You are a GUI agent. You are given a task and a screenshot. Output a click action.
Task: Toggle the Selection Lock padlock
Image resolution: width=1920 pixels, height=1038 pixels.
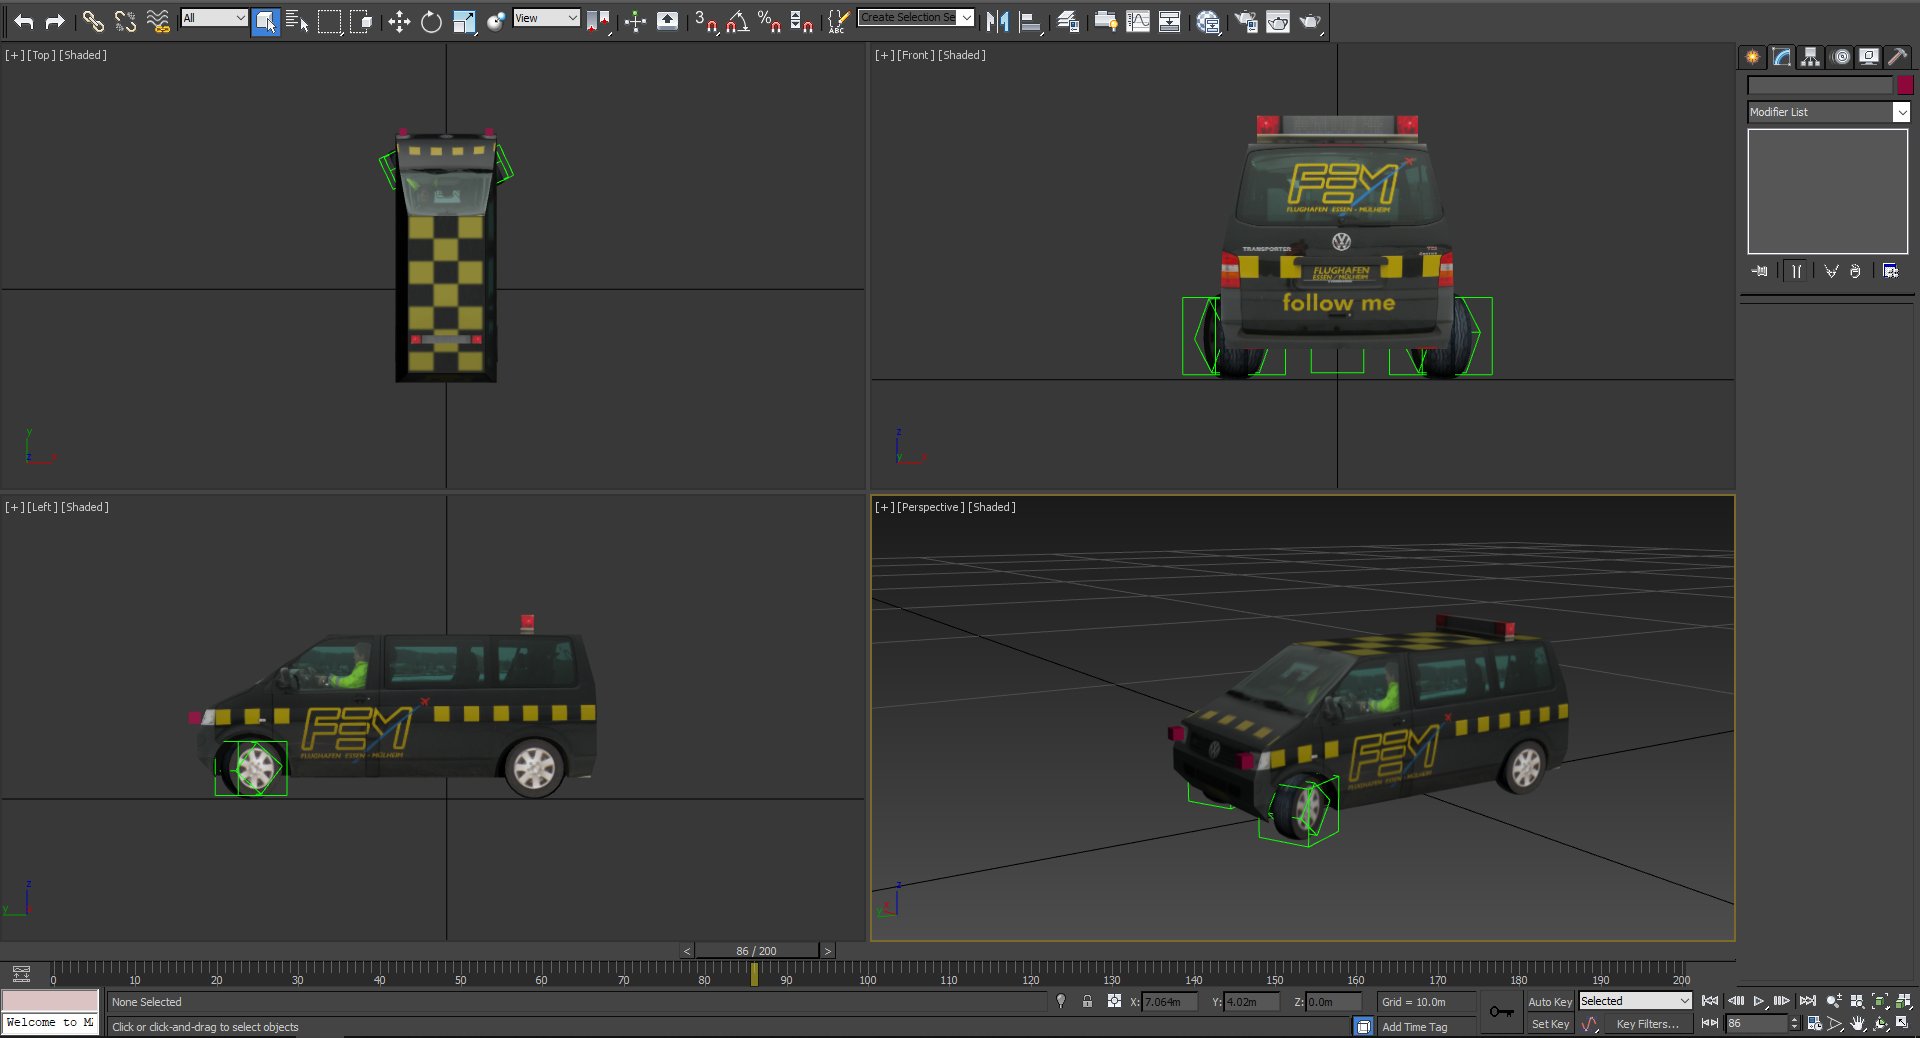(x=1087, y=1001)
